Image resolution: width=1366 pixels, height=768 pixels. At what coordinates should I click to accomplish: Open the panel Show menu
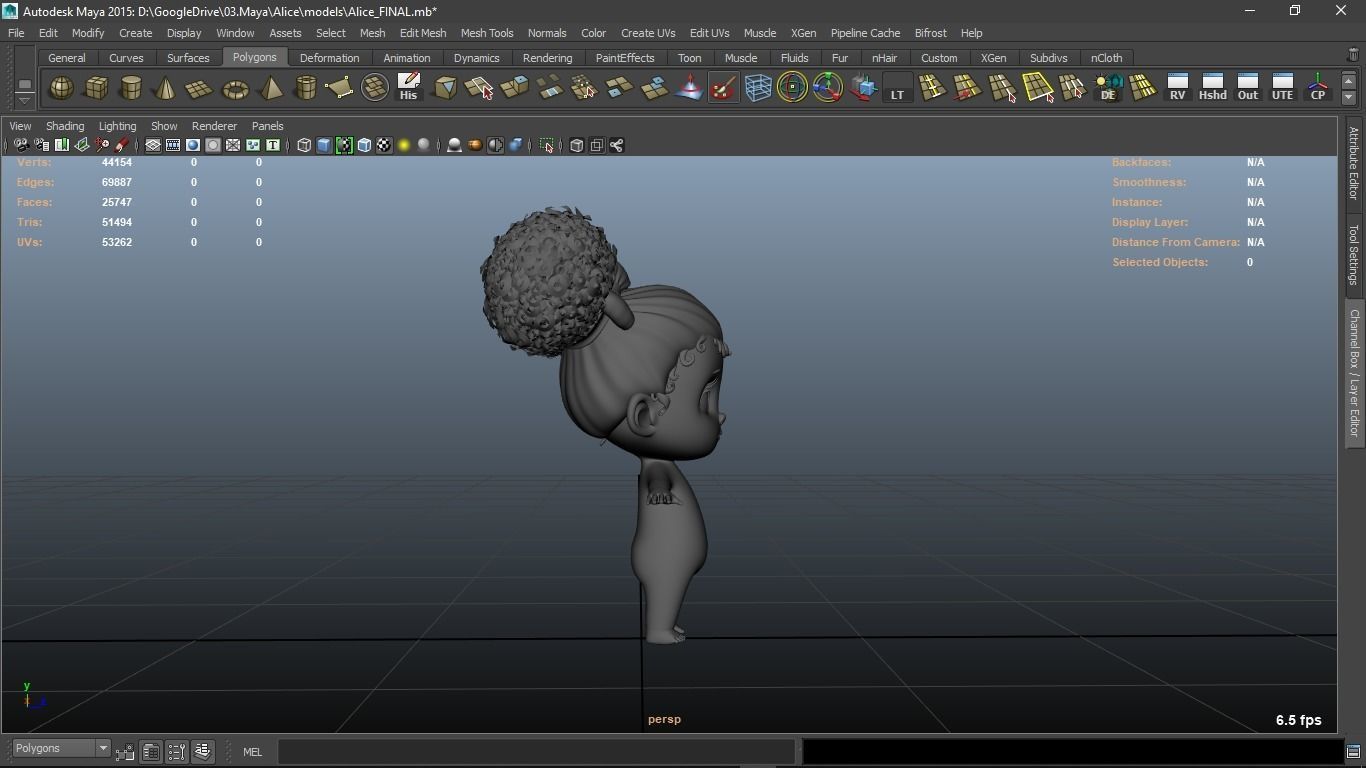pyautogui.click(x=164, y=126)
